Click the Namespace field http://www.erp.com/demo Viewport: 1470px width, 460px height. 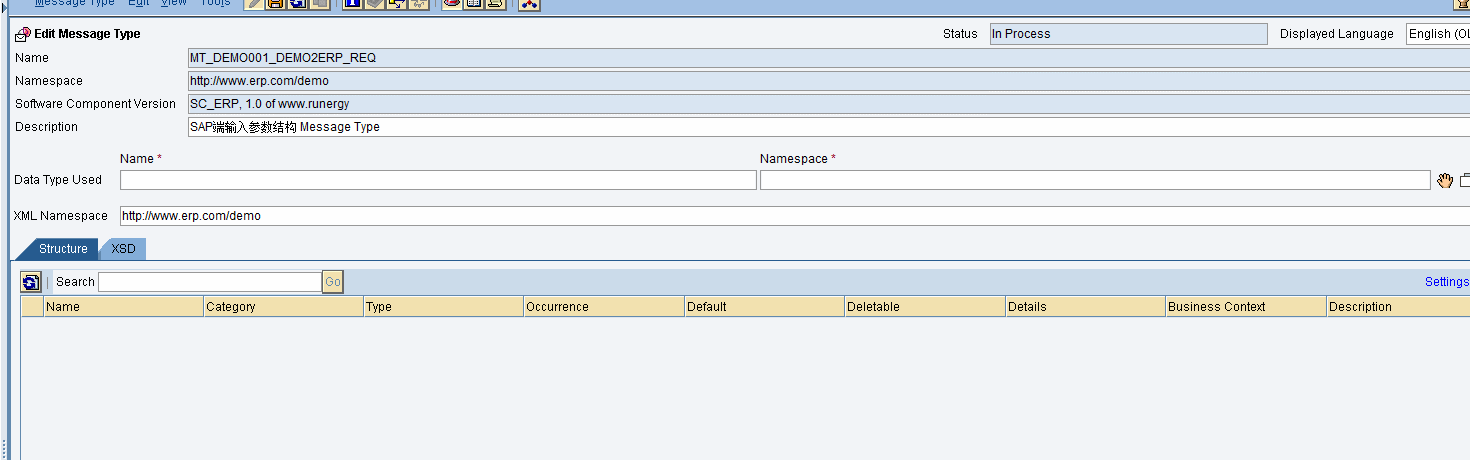pyautogui.click(x=828, y=81)
